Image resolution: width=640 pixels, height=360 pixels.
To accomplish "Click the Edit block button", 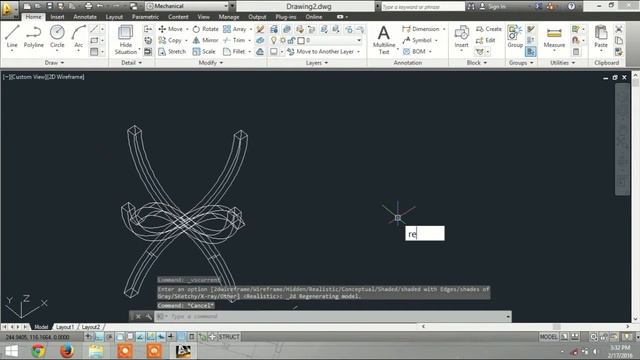I will pos(485,40).
